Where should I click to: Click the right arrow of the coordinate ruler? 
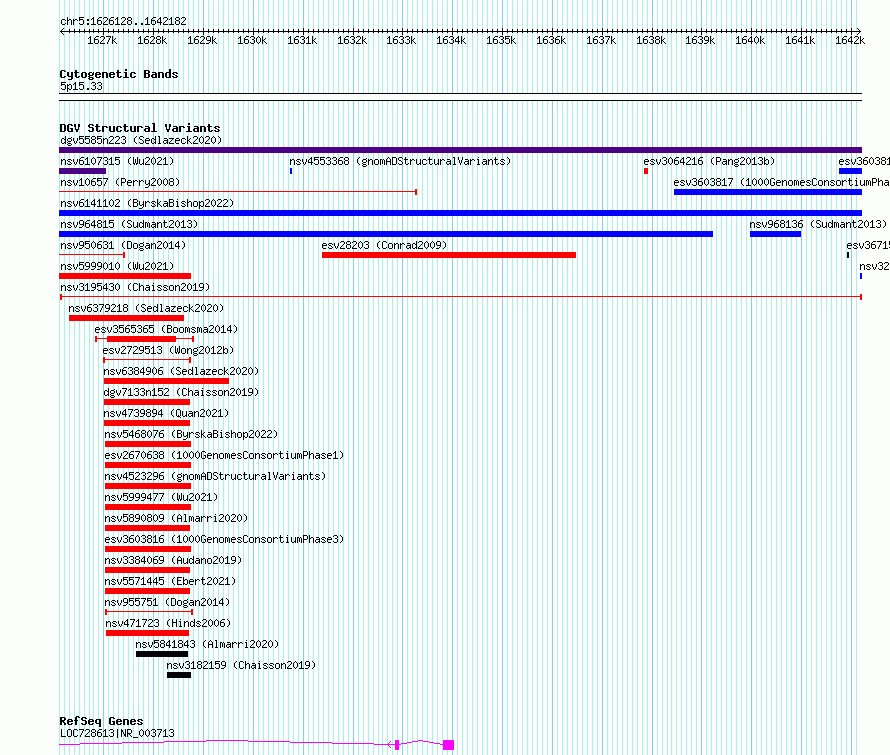[x=859, y=31]
